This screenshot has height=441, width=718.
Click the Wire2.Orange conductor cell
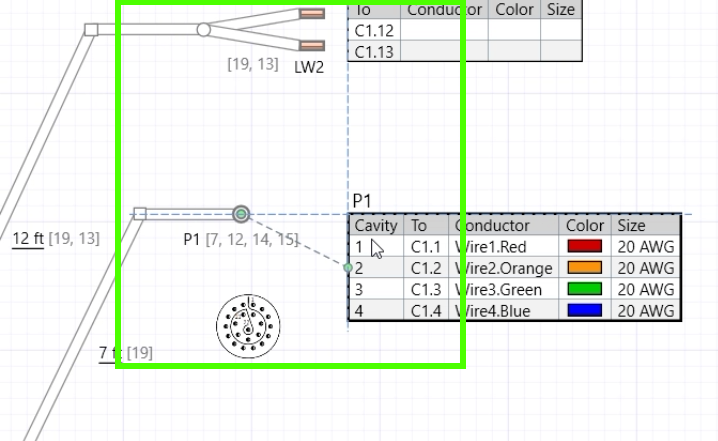point(503,268)
